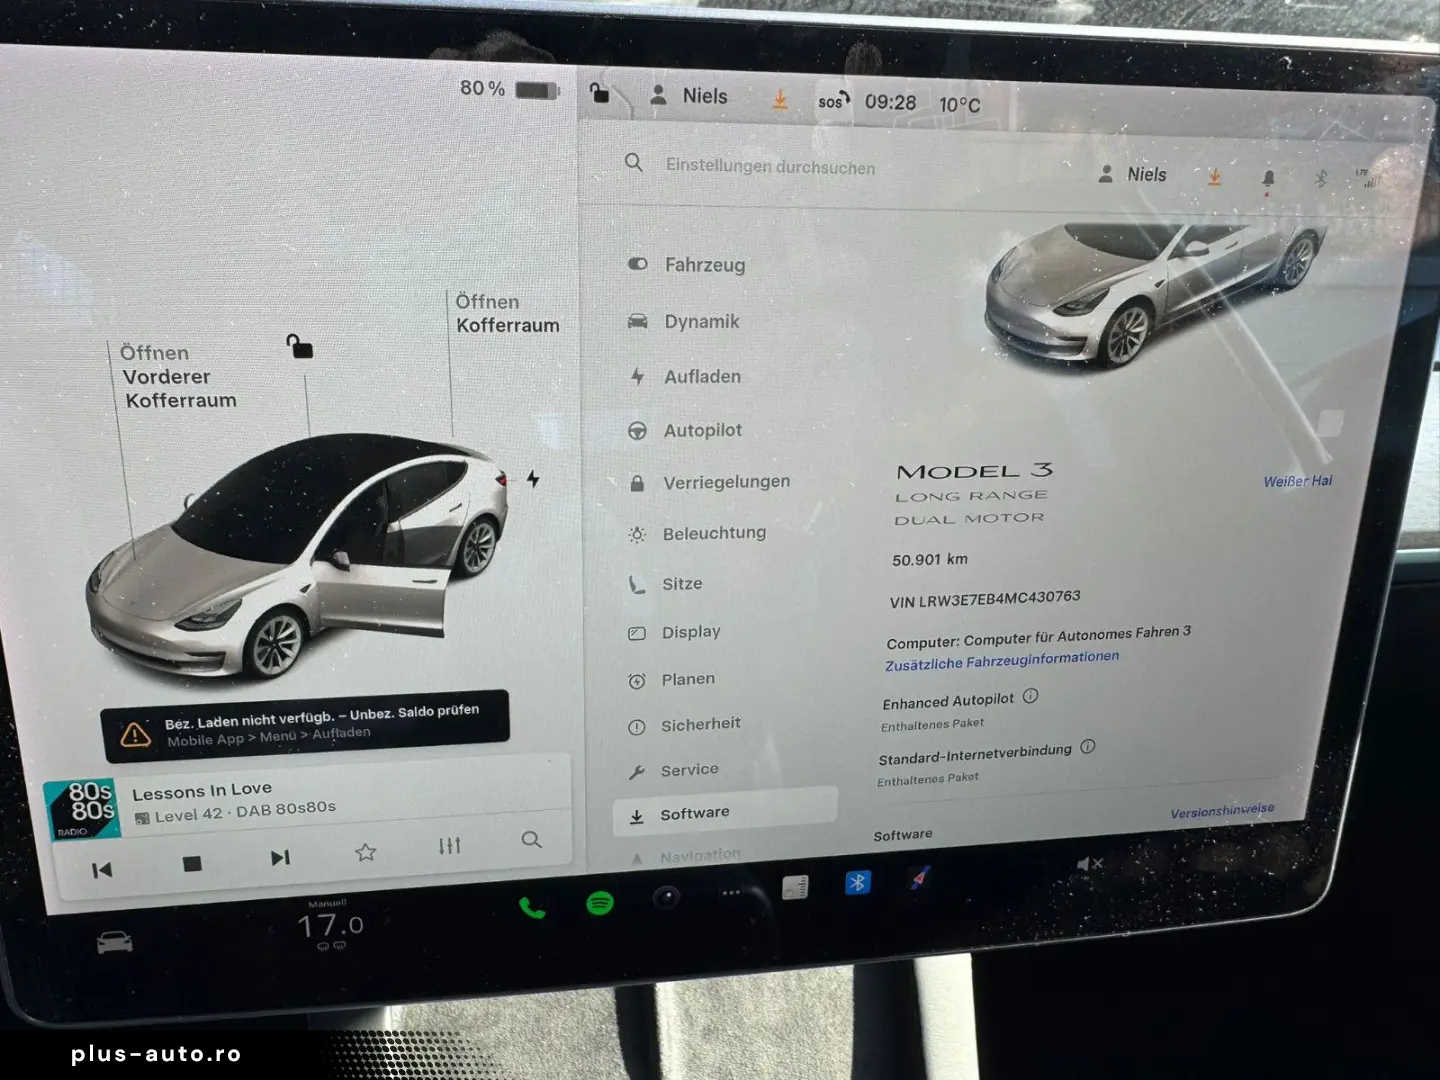Open the Phone app in bottom bar
This screenshot has height=1080, width=1440.
pos(532,908)
